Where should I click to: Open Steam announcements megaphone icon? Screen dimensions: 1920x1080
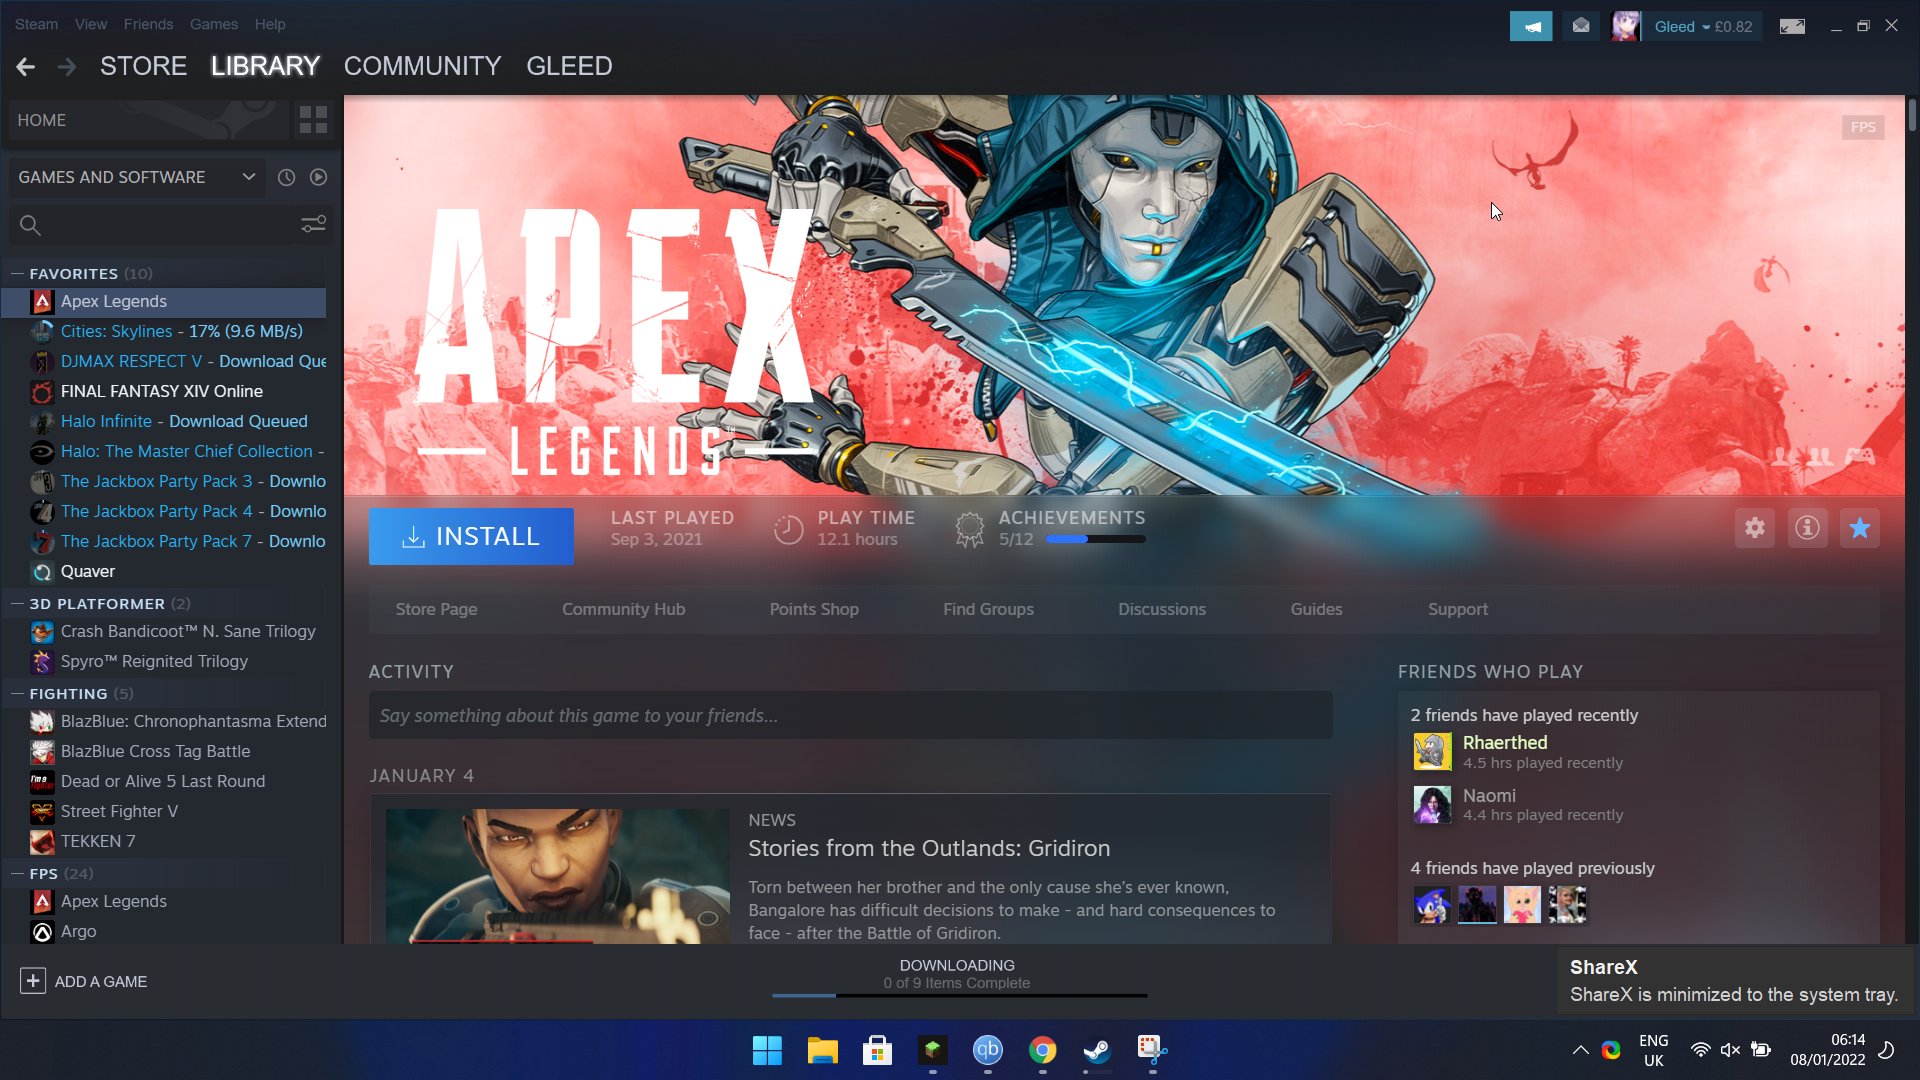(x=1531, y=27)
